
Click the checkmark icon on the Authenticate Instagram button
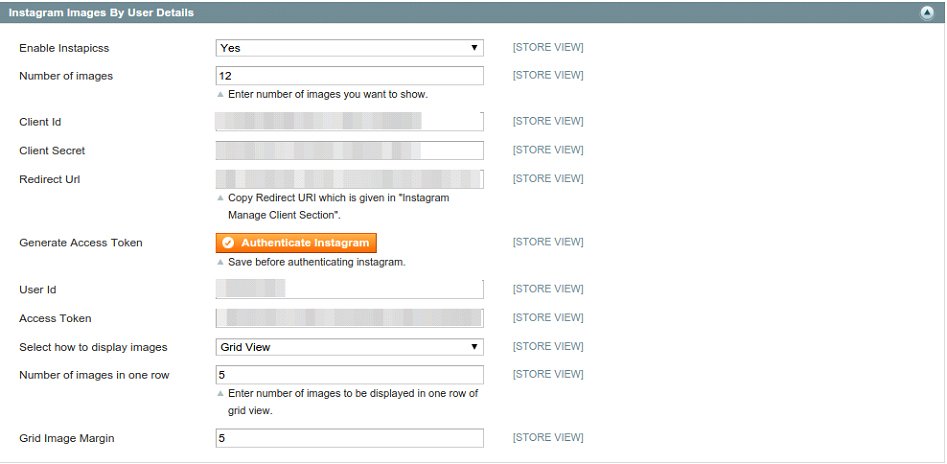click(x=228, y=243)
